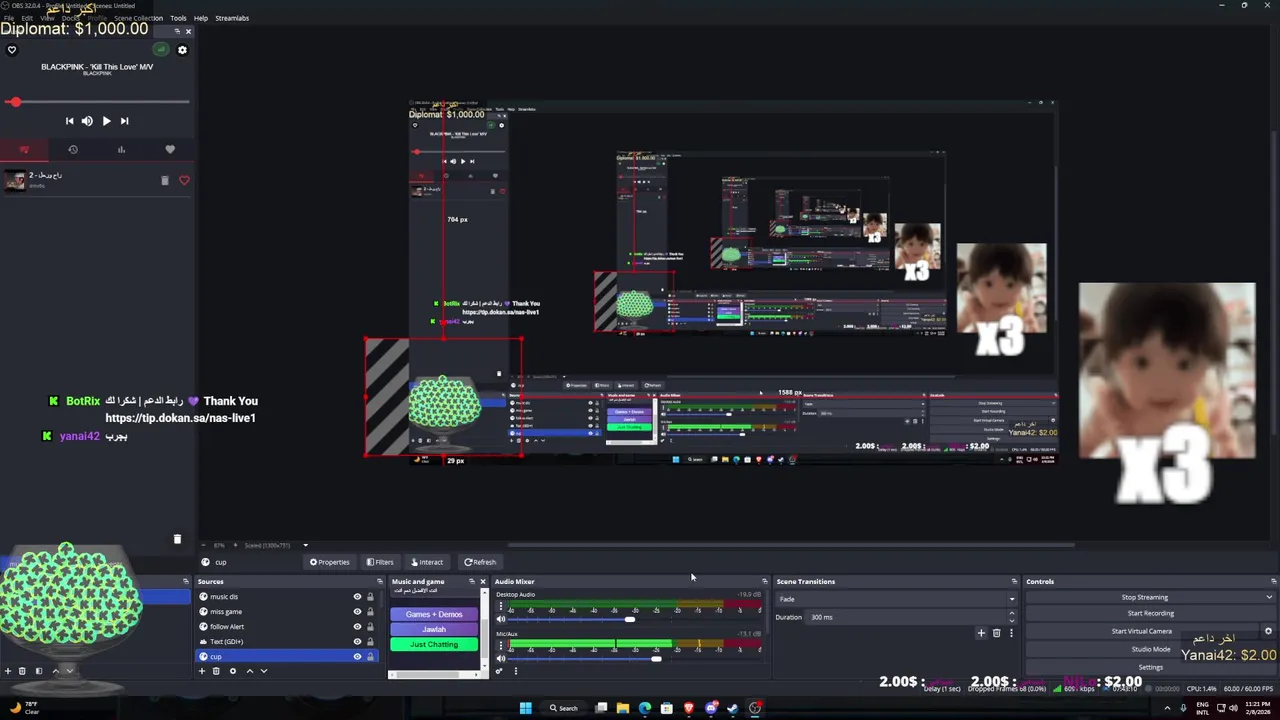Hide the follow Alert source
This screenshot has width=1280, height=720.
click(357, 627)
